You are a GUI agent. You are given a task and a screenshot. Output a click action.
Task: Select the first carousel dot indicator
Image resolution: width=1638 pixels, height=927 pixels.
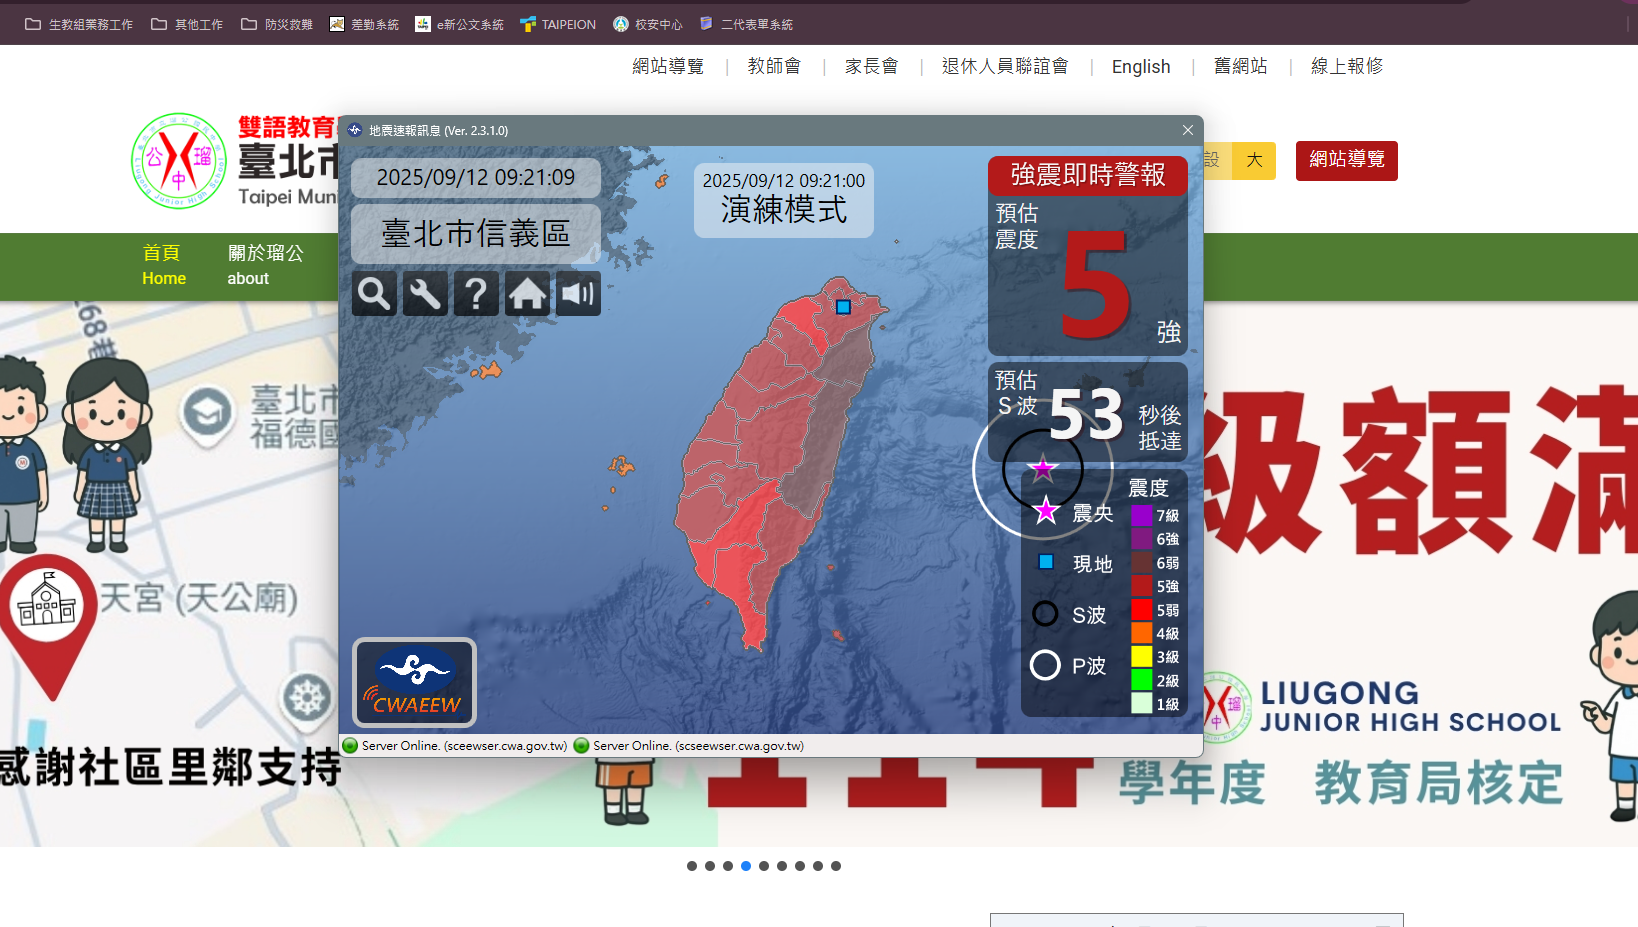pyautogui.click(x=692, y=866)
